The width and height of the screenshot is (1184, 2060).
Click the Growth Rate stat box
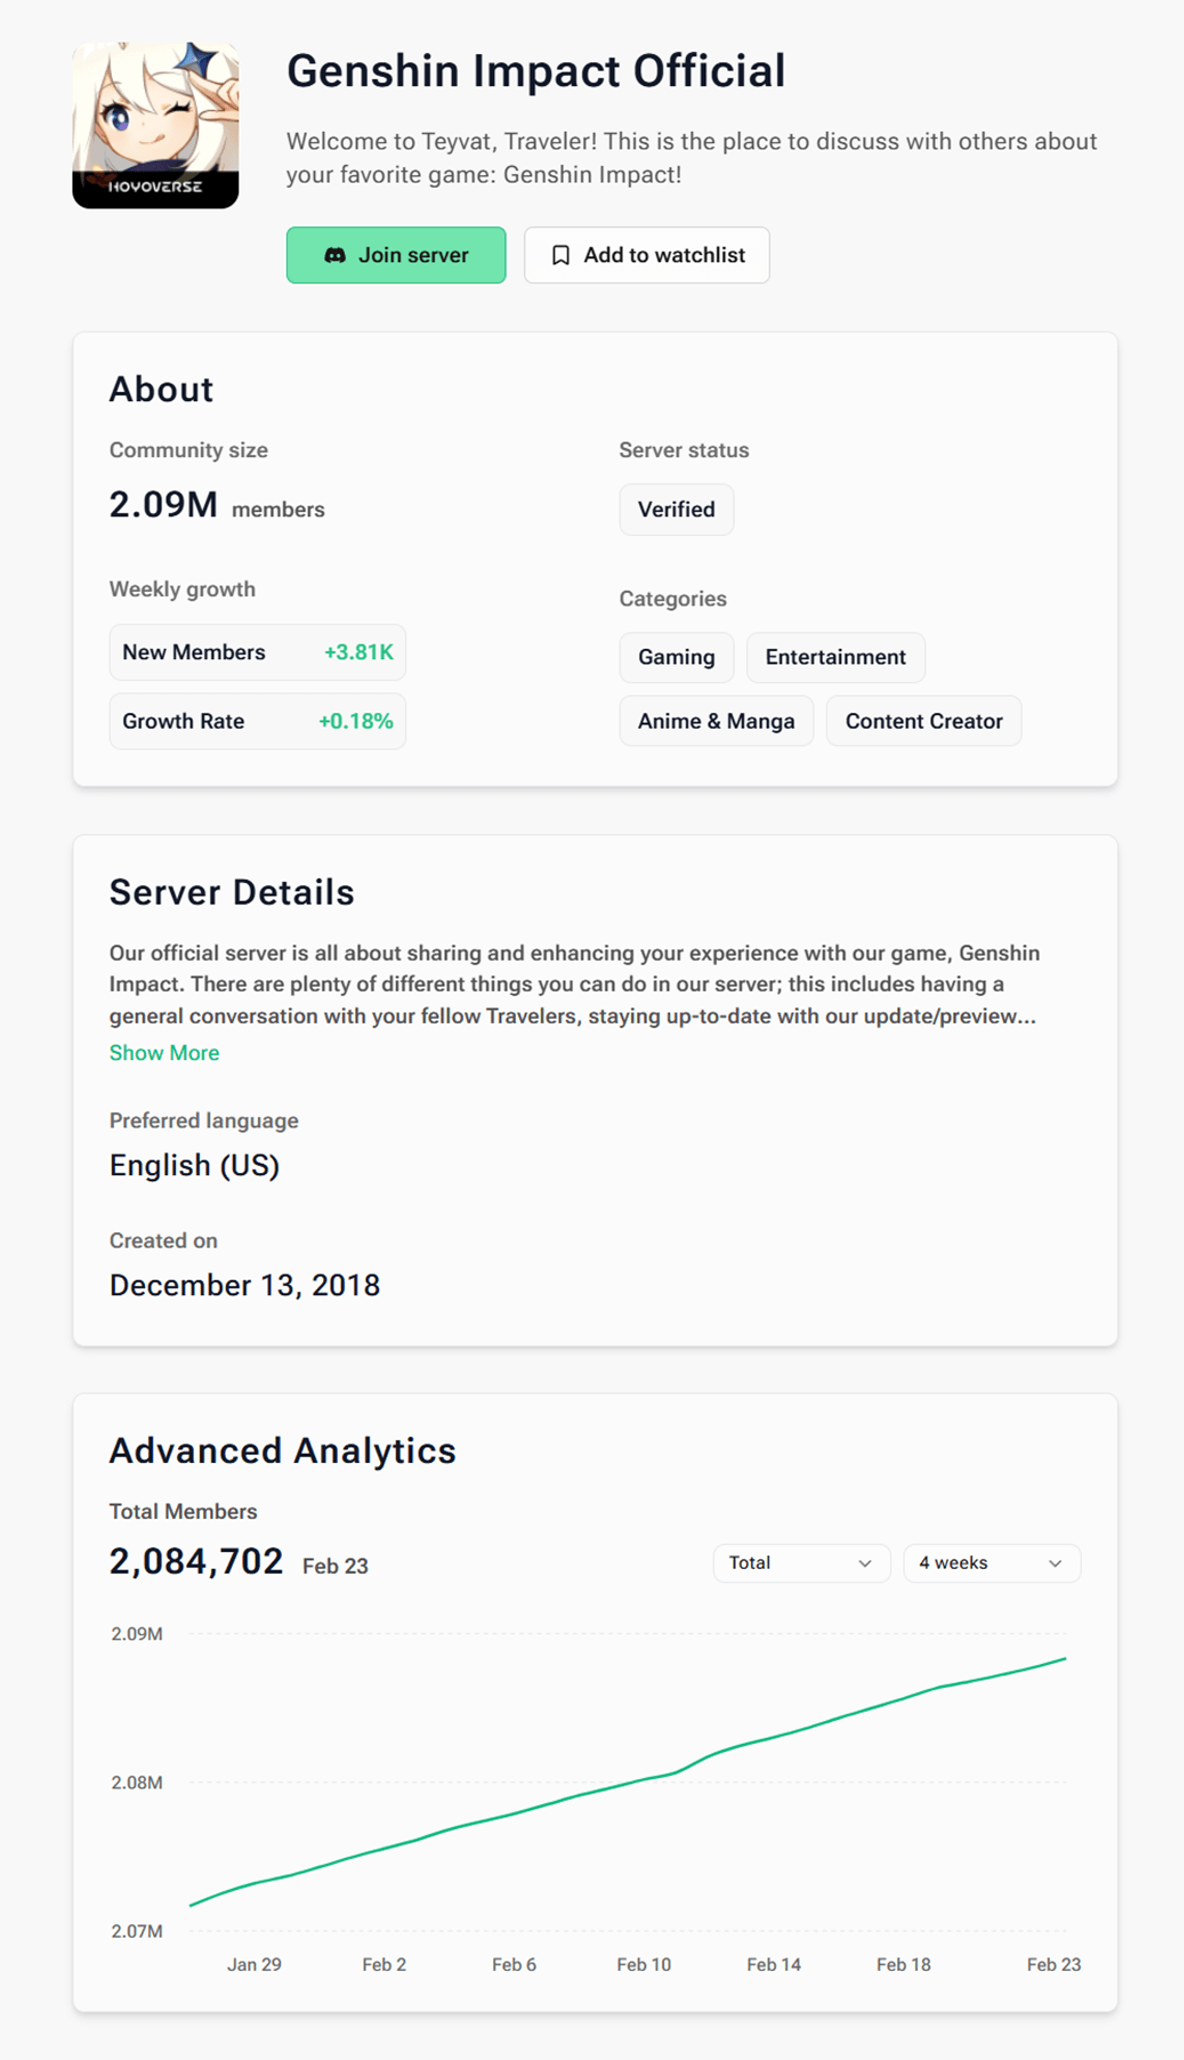[x=257, y=721]
